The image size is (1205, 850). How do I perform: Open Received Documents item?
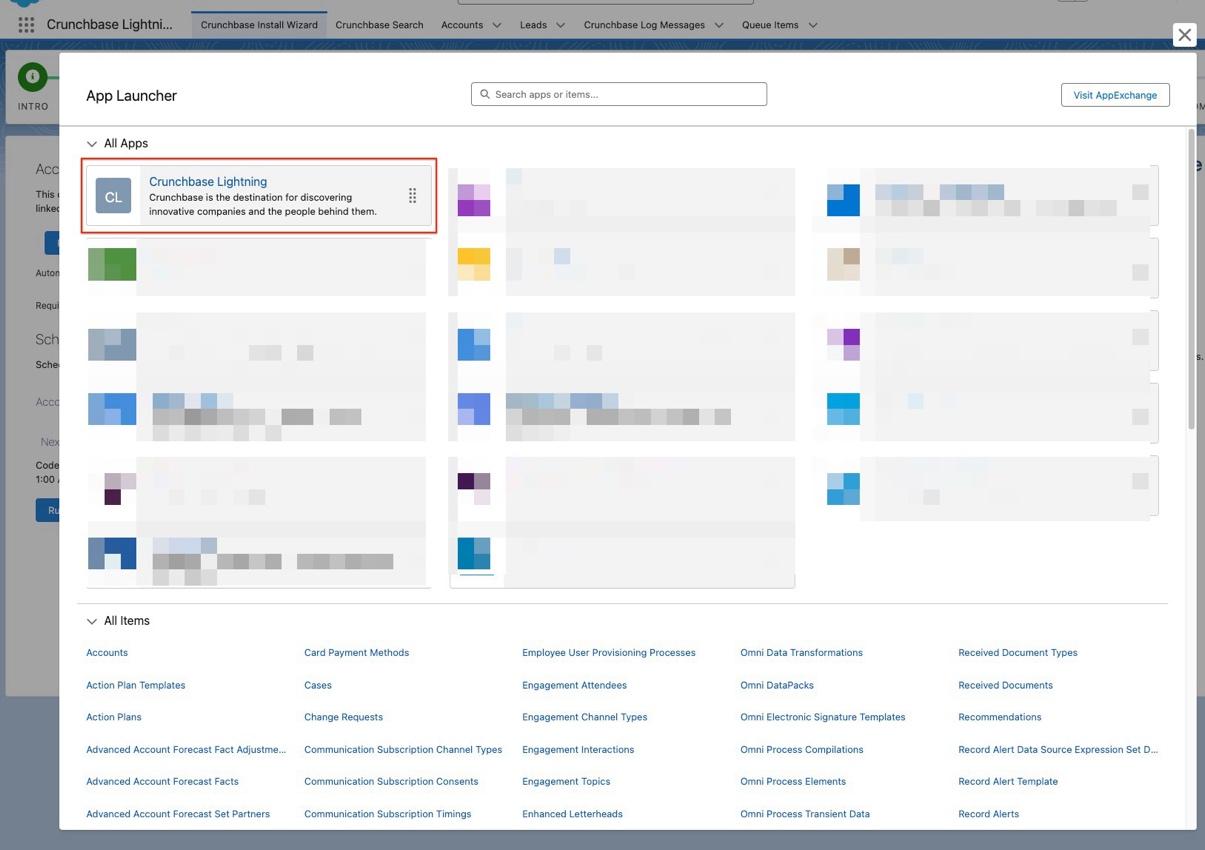tap(1005, 685)
